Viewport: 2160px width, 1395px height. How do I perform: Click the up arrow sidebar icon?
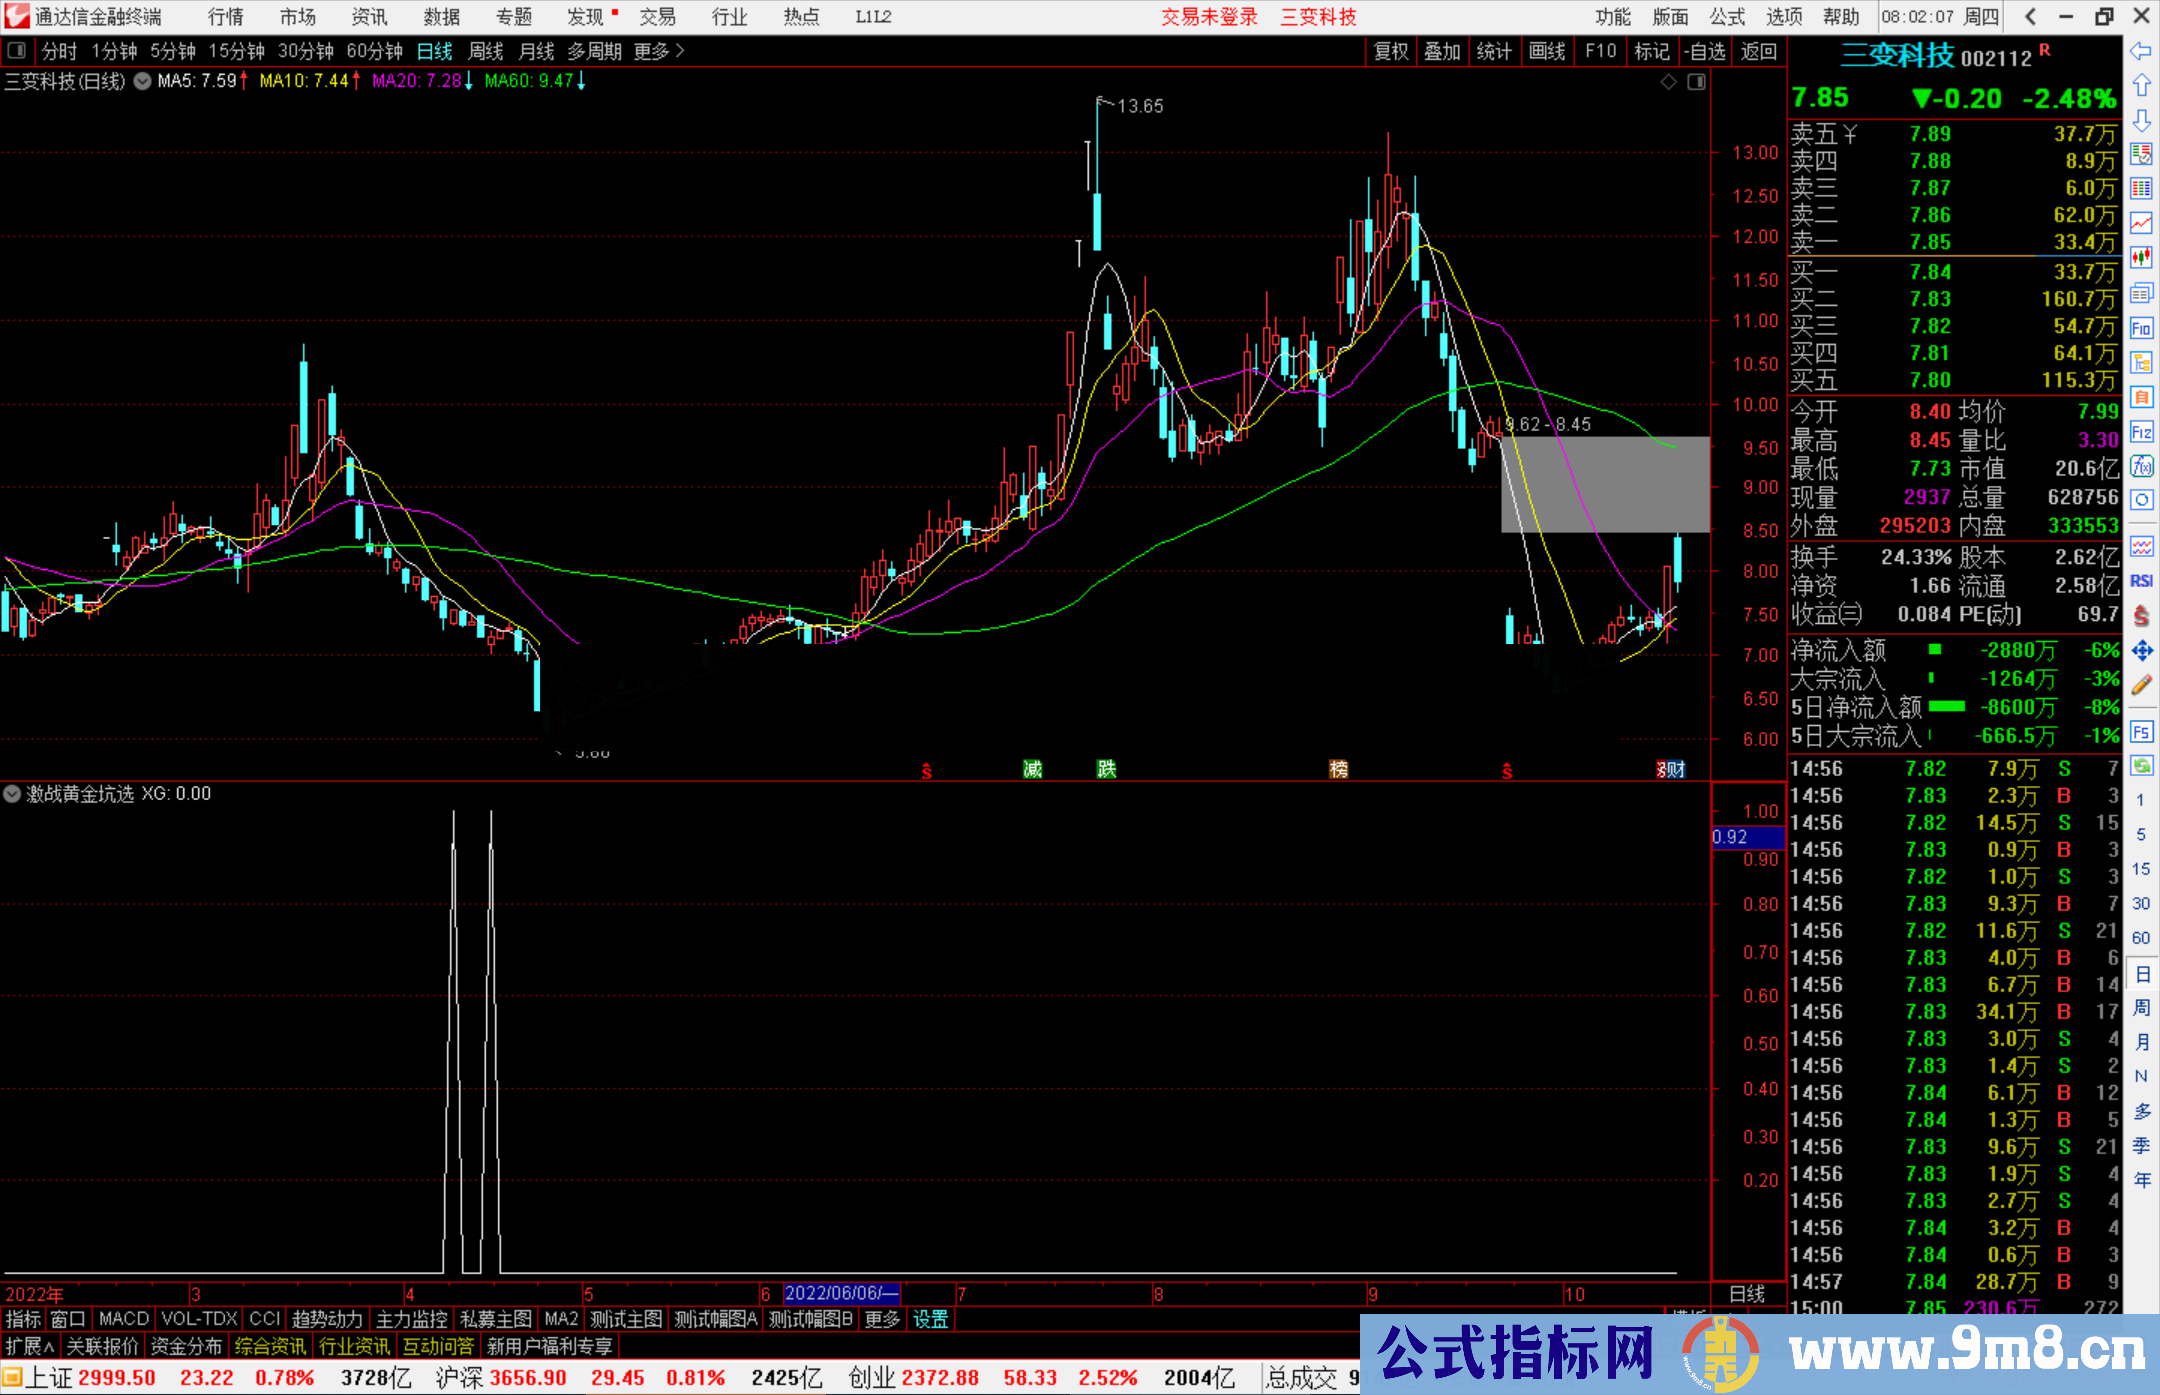pyautogui.click(x=2141, y=85)
